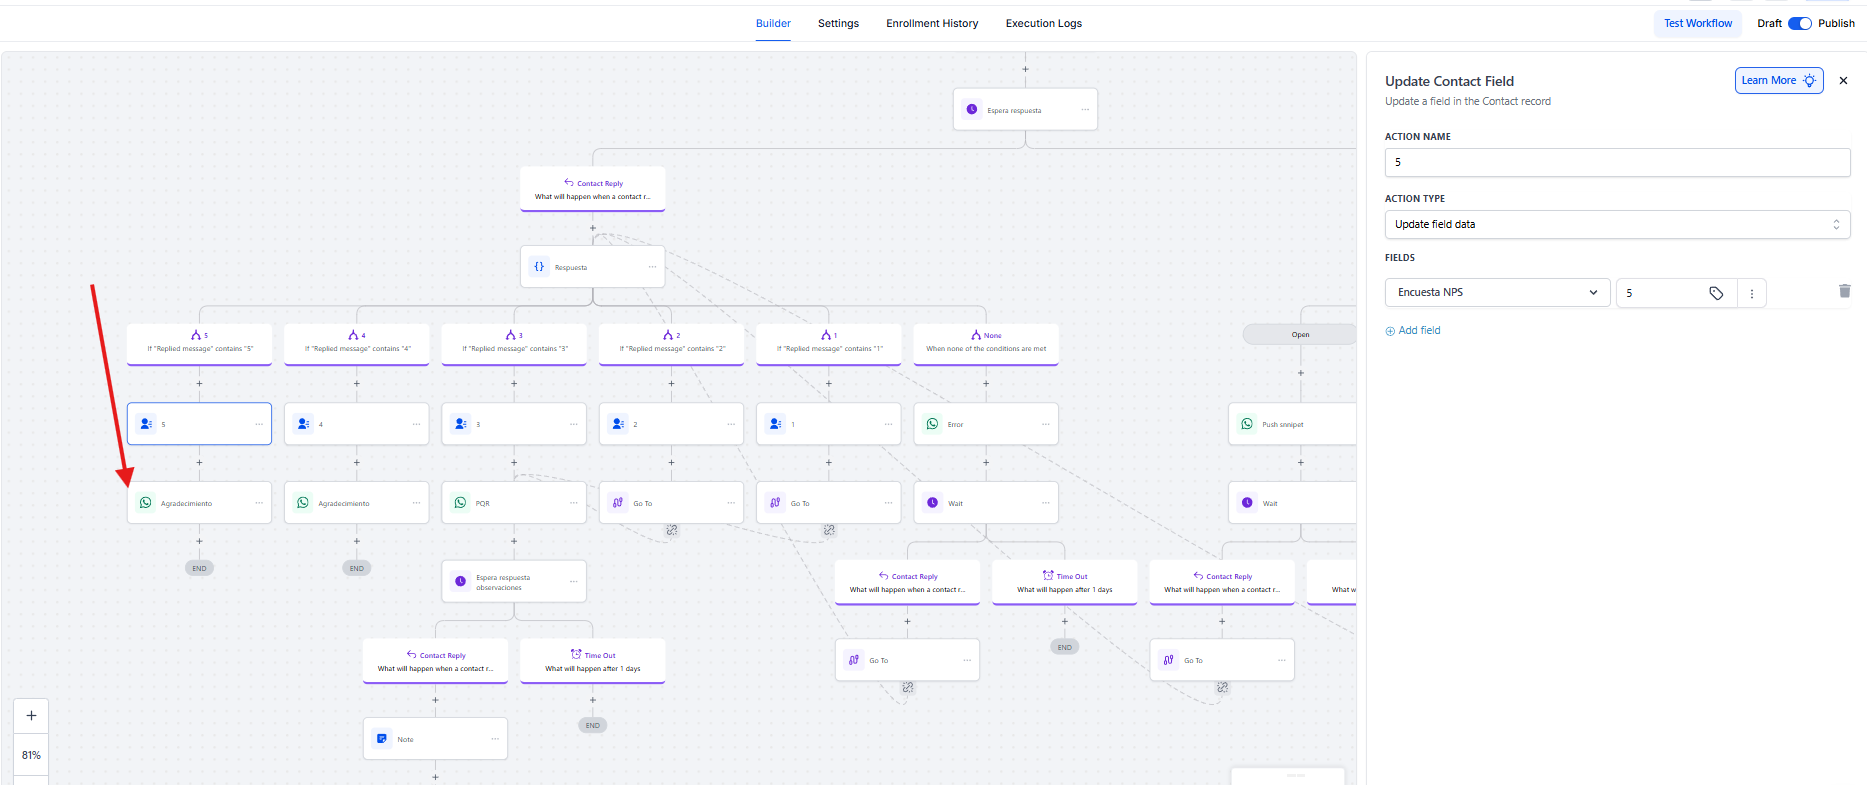Open the Enrollment History tab

point(931,23)
